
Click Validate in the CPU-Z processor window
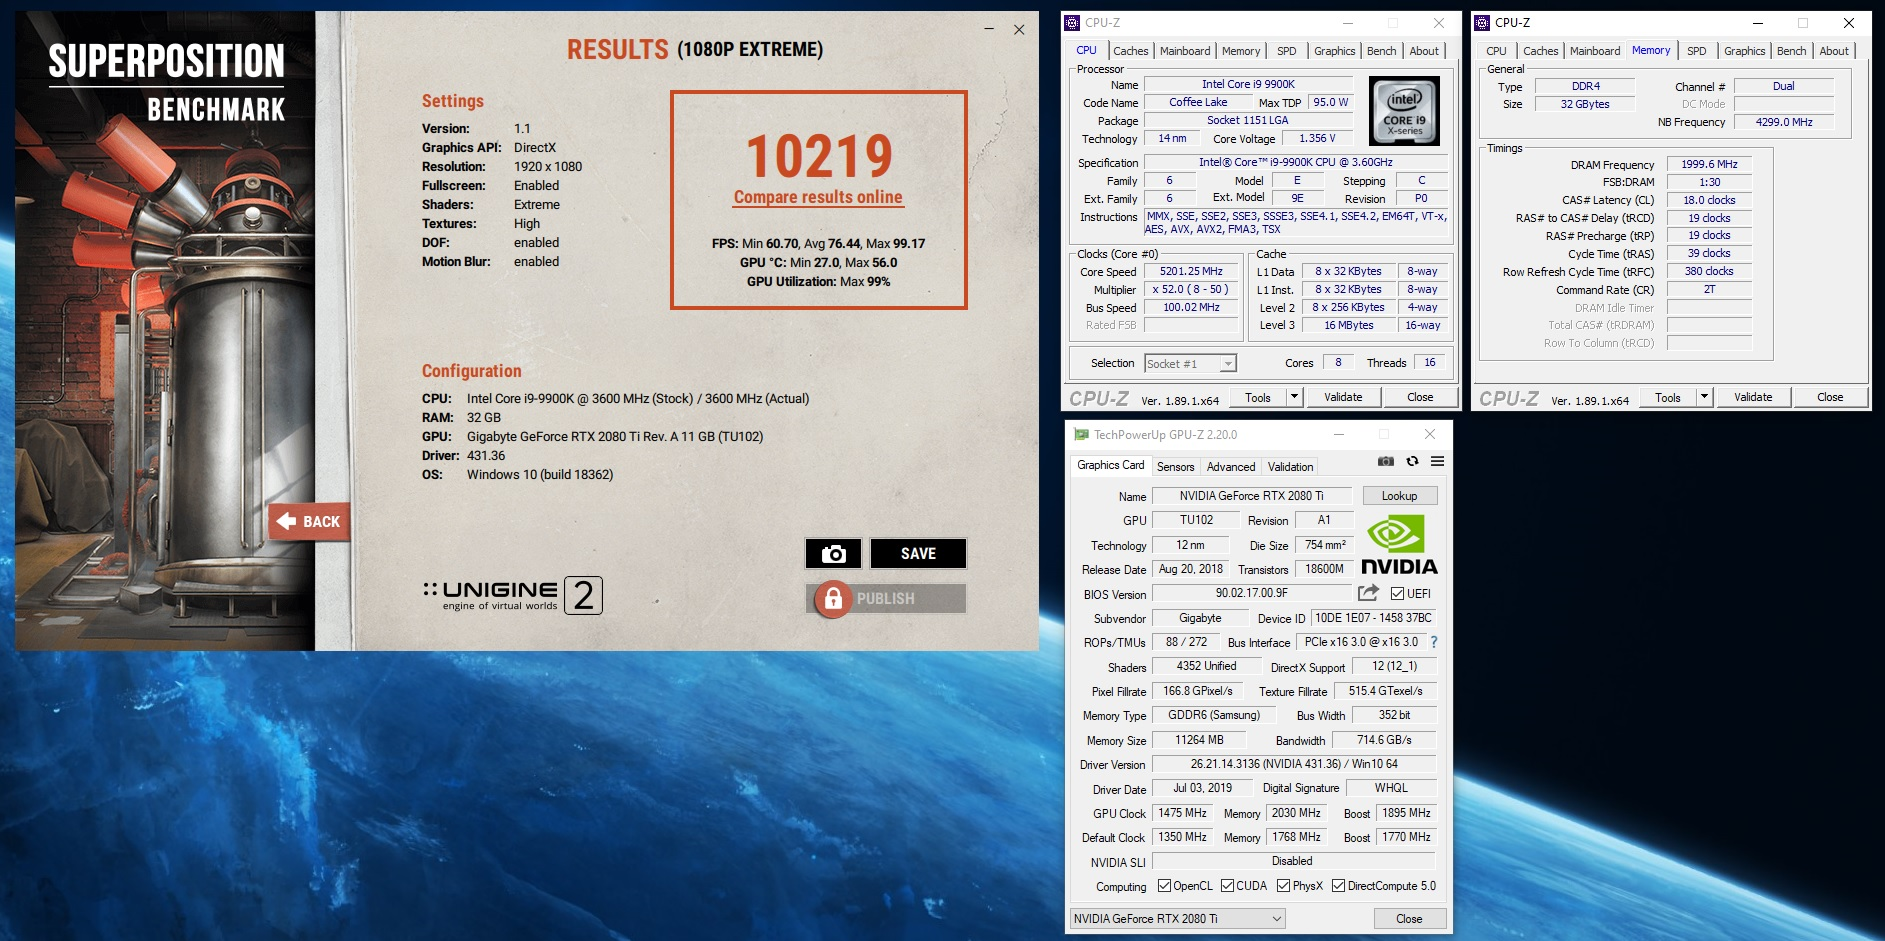click(x=1343, y=397)
